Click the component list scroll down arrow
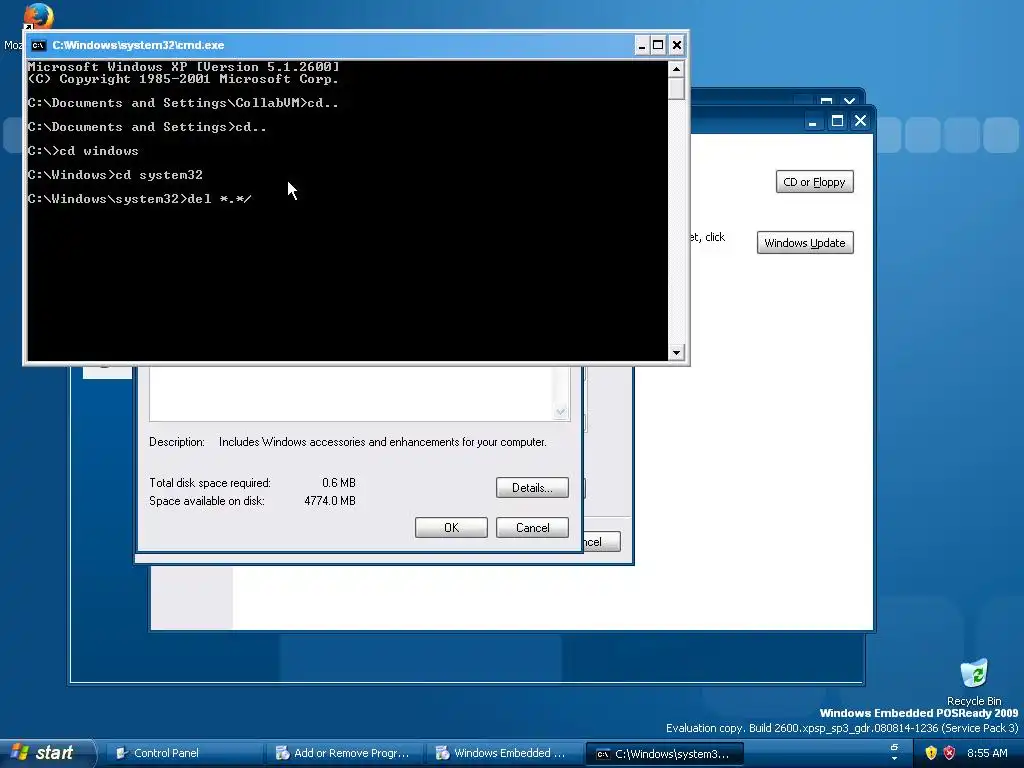 point(560,411)
